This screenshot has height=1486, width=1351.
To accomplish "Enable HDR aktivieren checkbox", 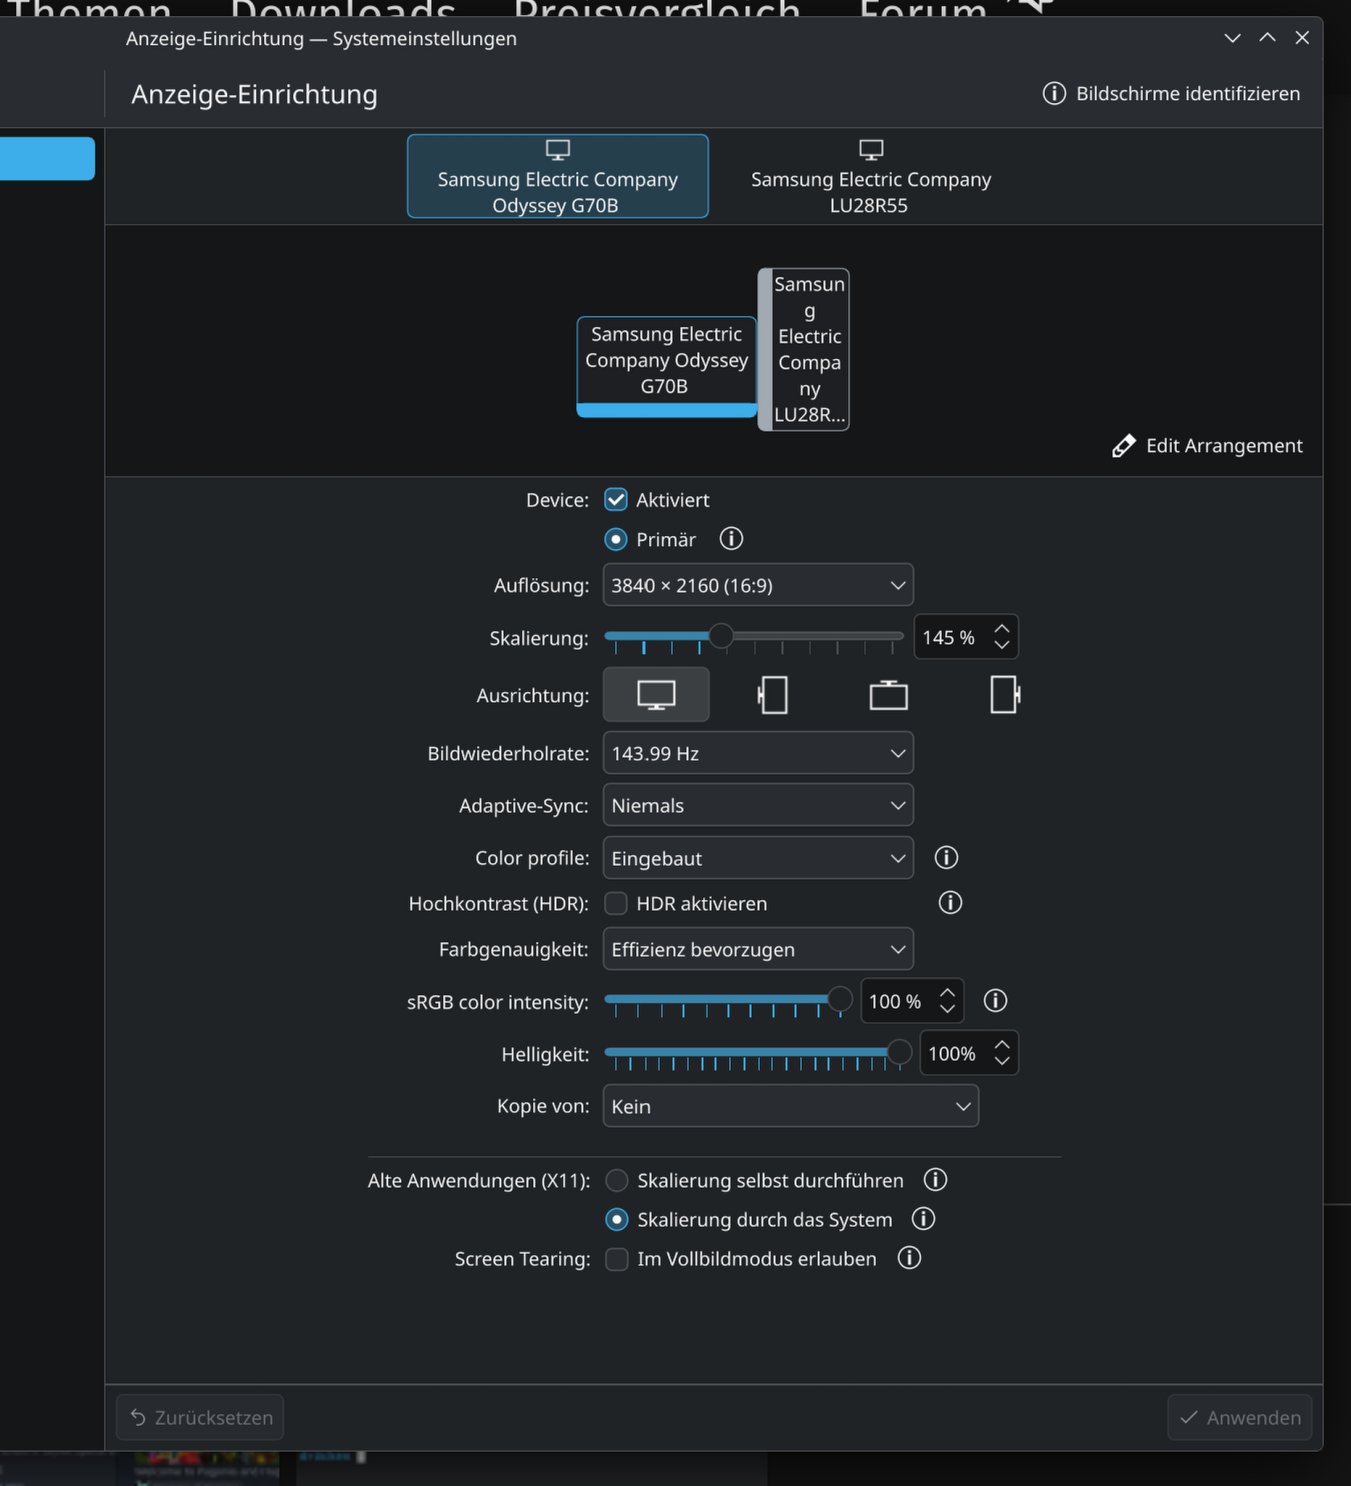I will click(x=616, y=903).
